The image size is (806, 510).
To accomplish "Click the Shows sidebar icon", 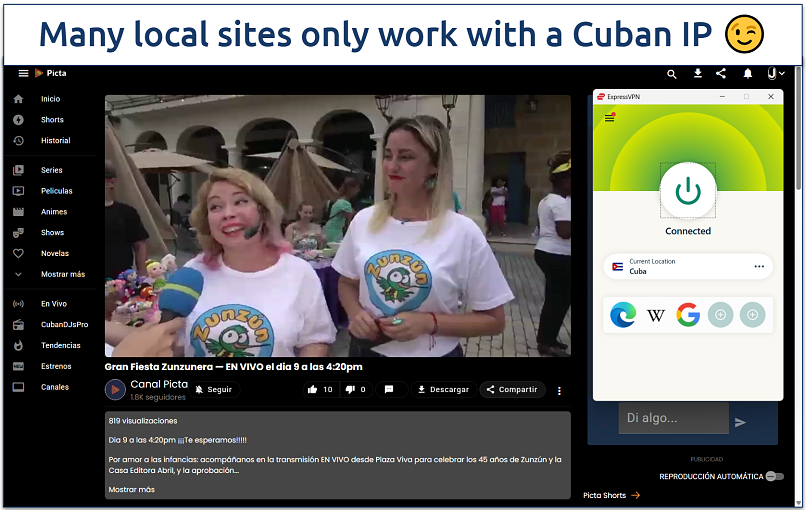I will click(x=19, y=233).
